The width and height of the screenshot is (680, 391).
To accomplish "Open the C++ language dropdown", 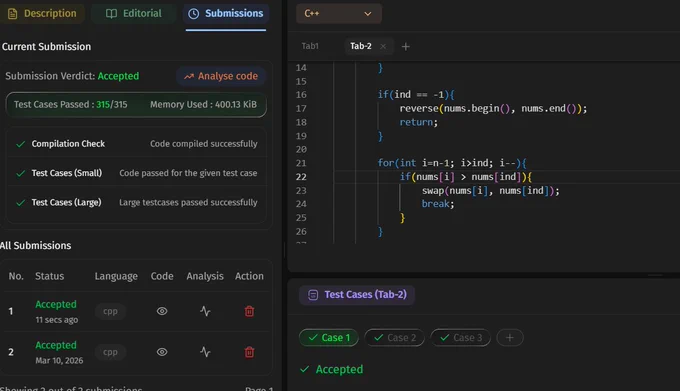I will click(339, 13).
